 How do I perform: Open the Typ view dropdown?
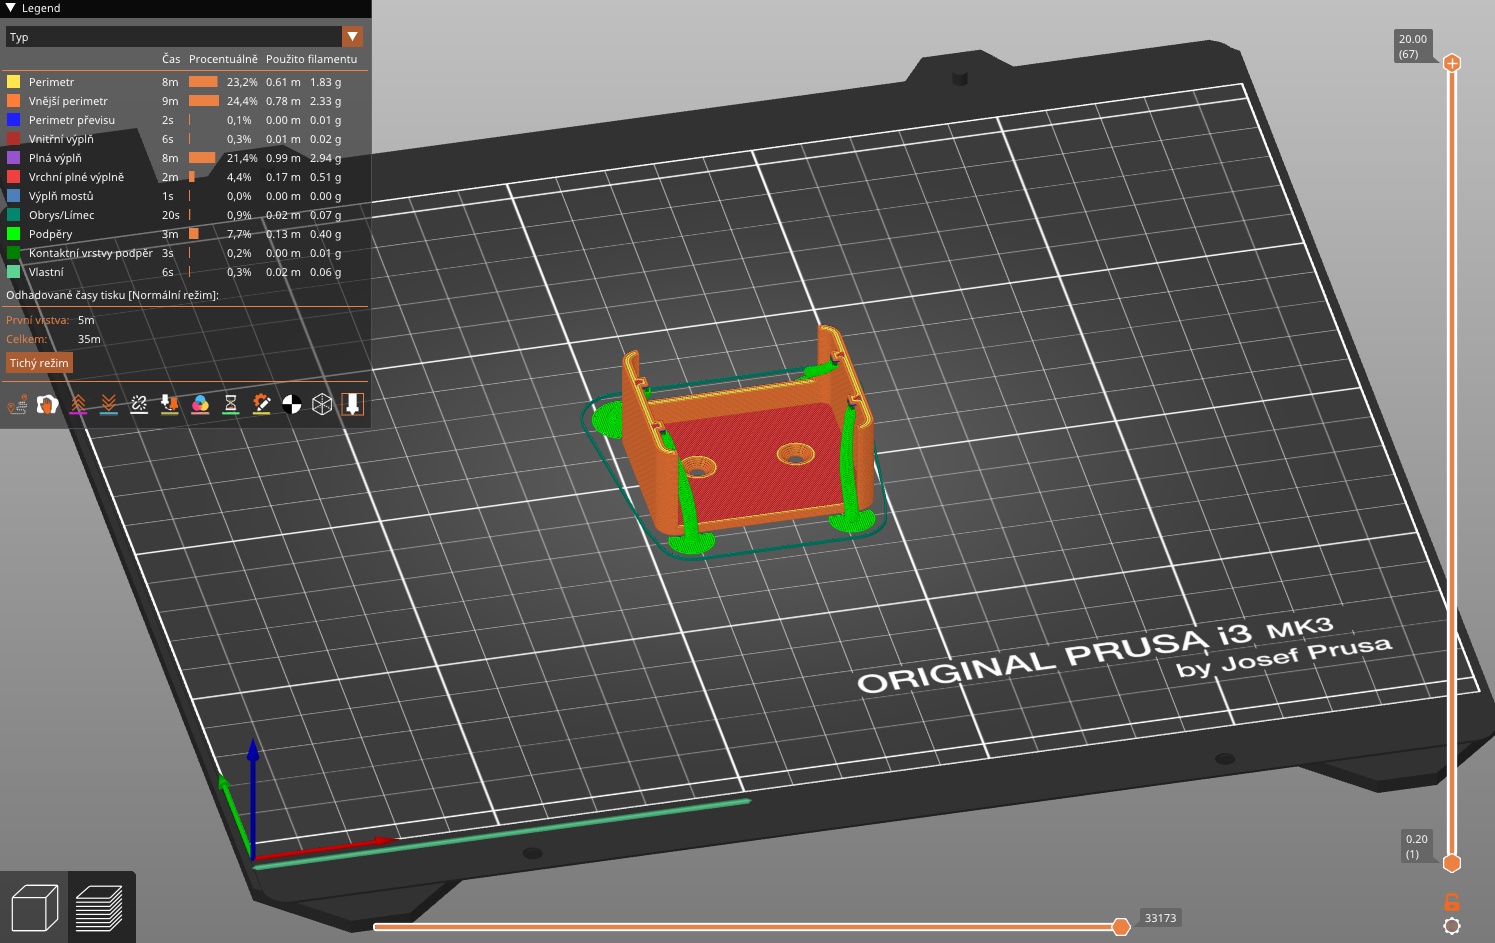(x=184, y=37)
